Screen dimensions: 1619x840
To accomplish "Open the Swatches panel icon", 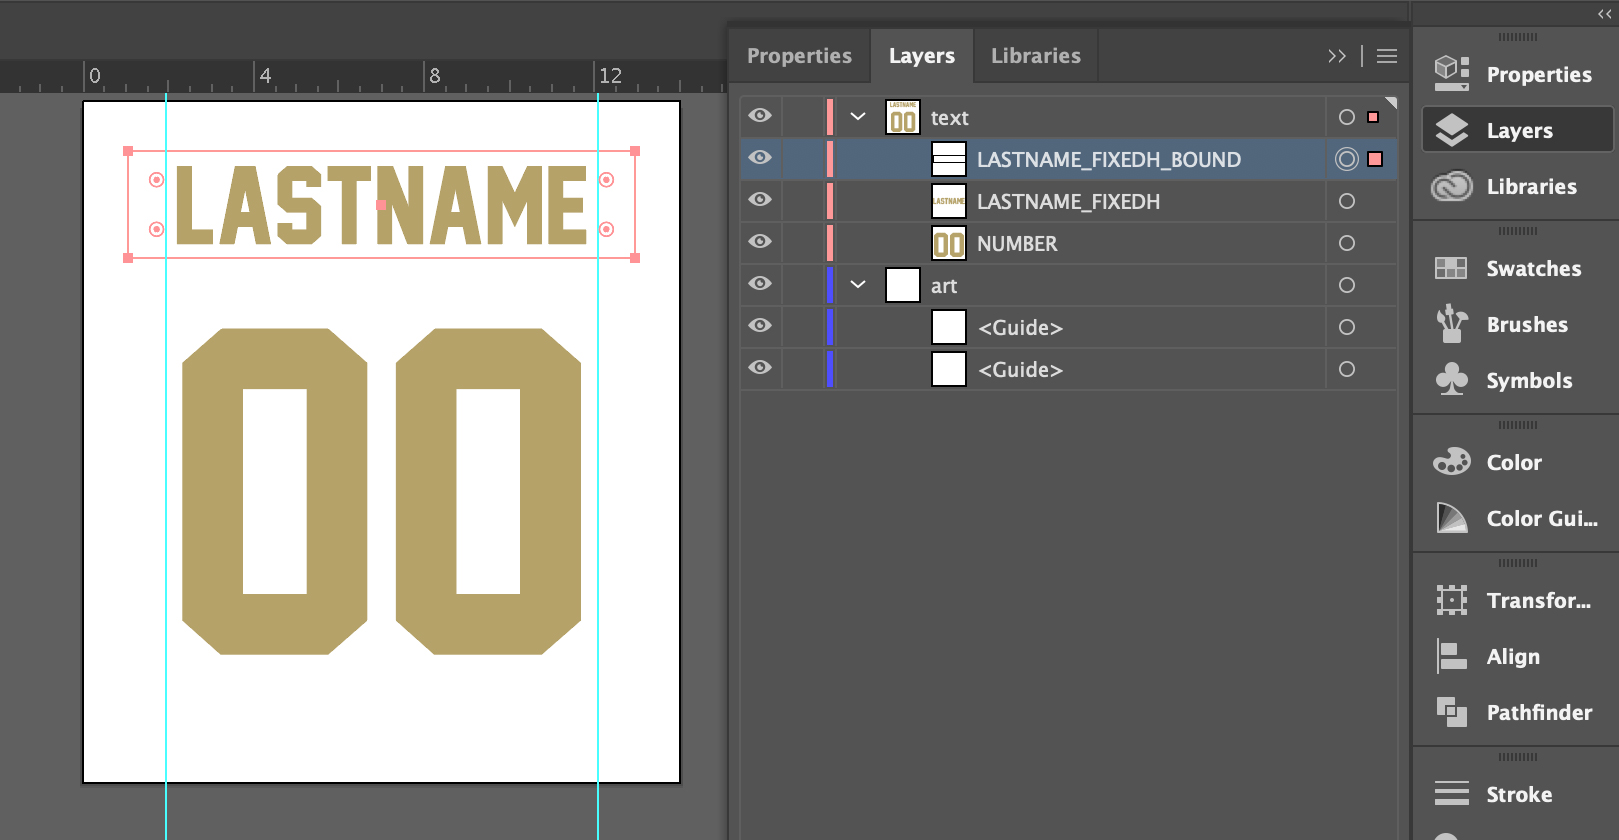I will 1451,268.
